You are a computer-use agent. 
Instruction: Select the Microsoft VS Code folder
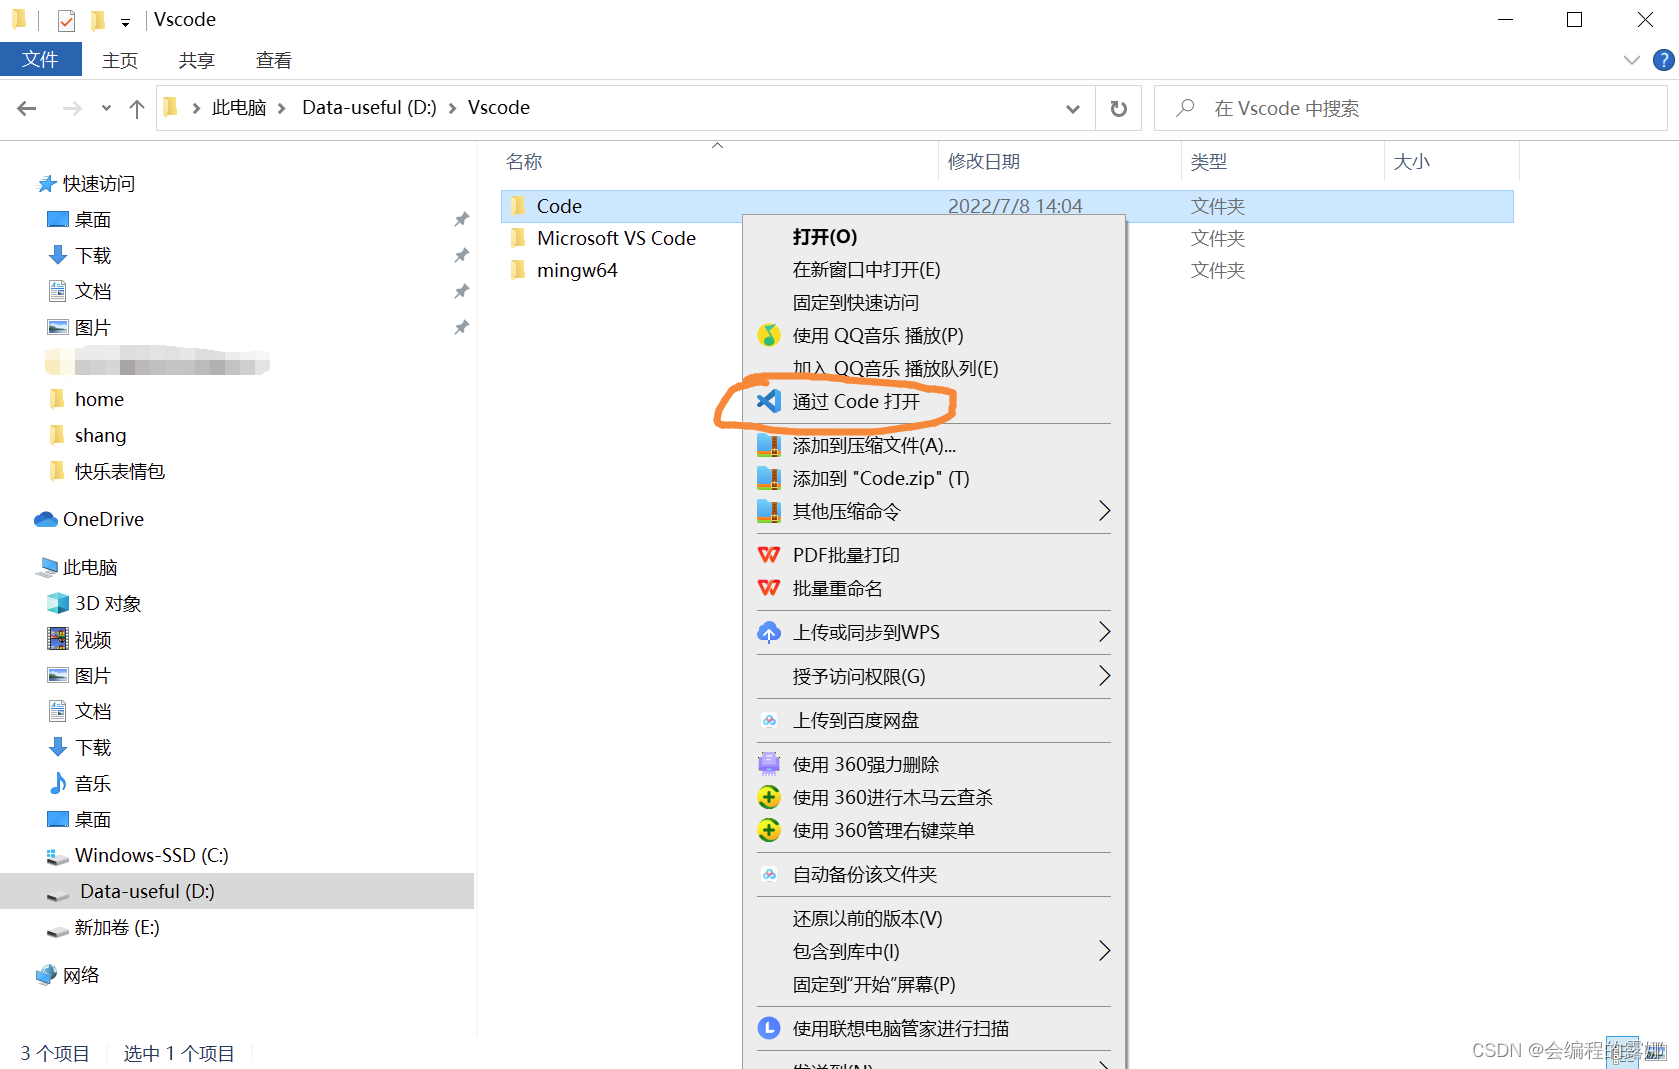[x=616, y=238]
